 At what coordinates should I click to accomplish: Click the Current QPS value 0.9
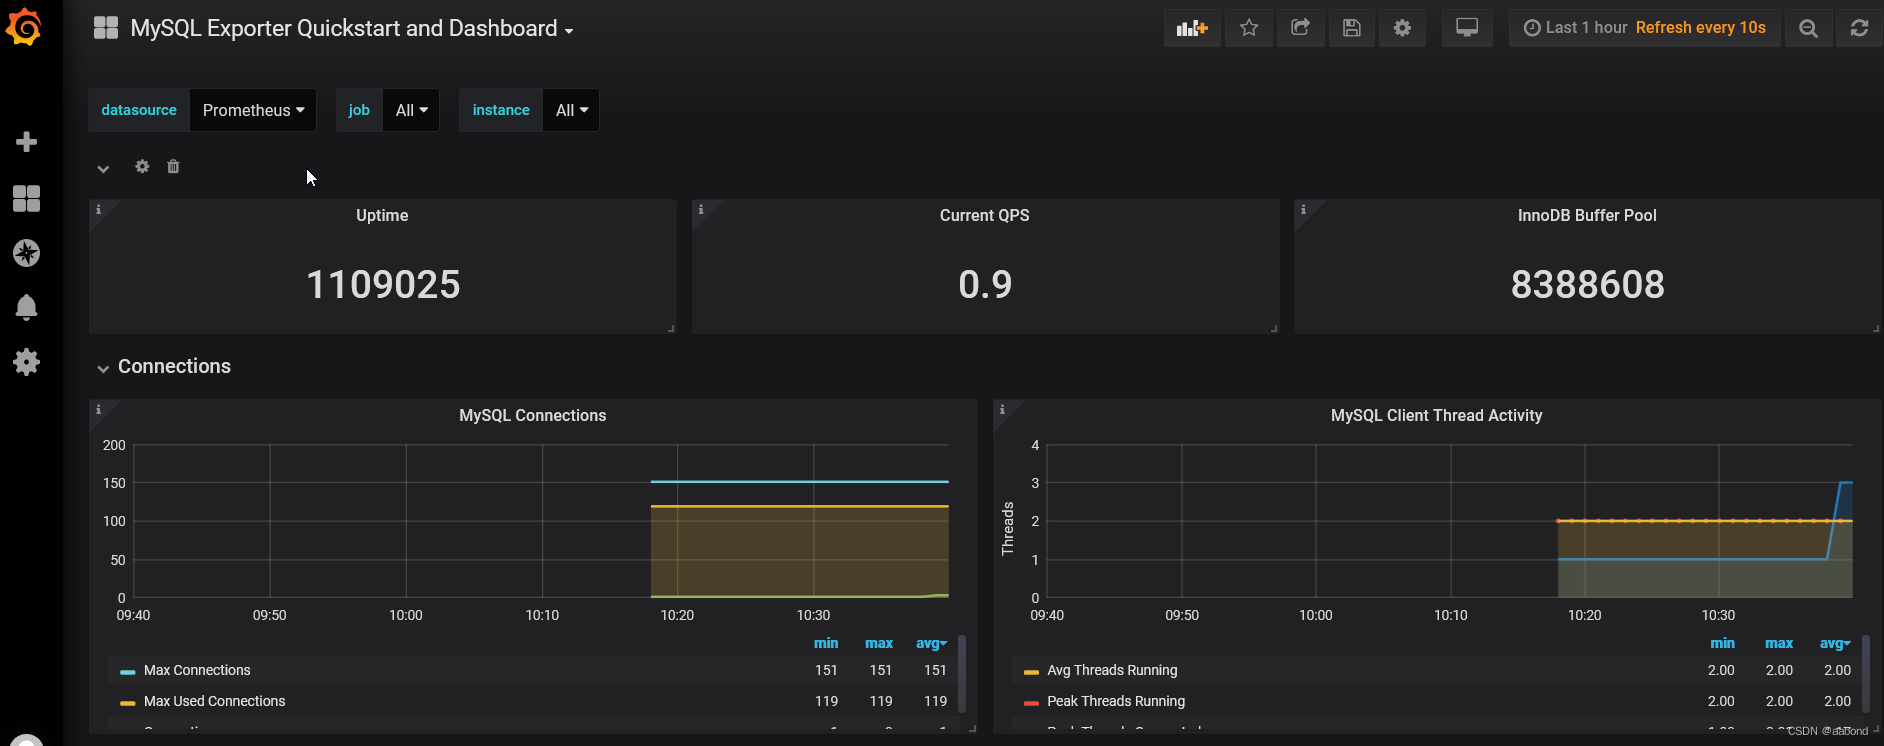pyautogui.click(x=985, y=284)
